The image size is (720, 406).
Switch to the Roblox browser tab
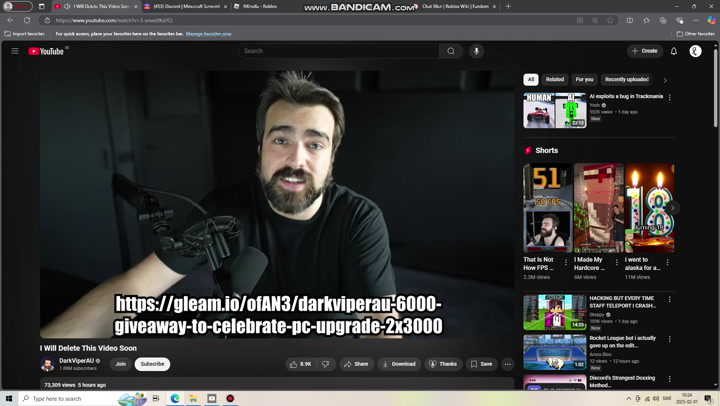[x=259, y=6]
